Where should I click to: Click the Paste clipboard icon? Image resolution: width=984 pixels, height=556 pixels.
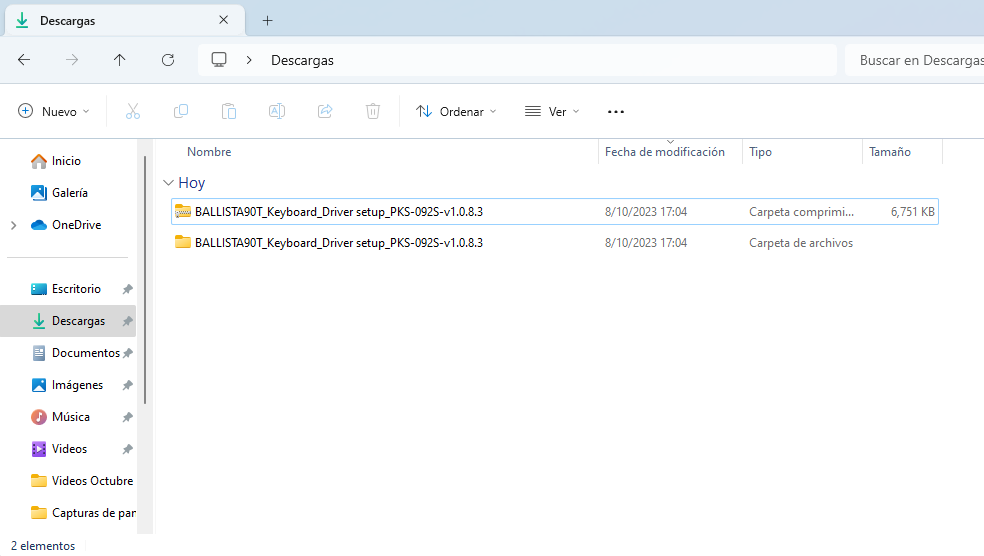[x=229, y=112]
